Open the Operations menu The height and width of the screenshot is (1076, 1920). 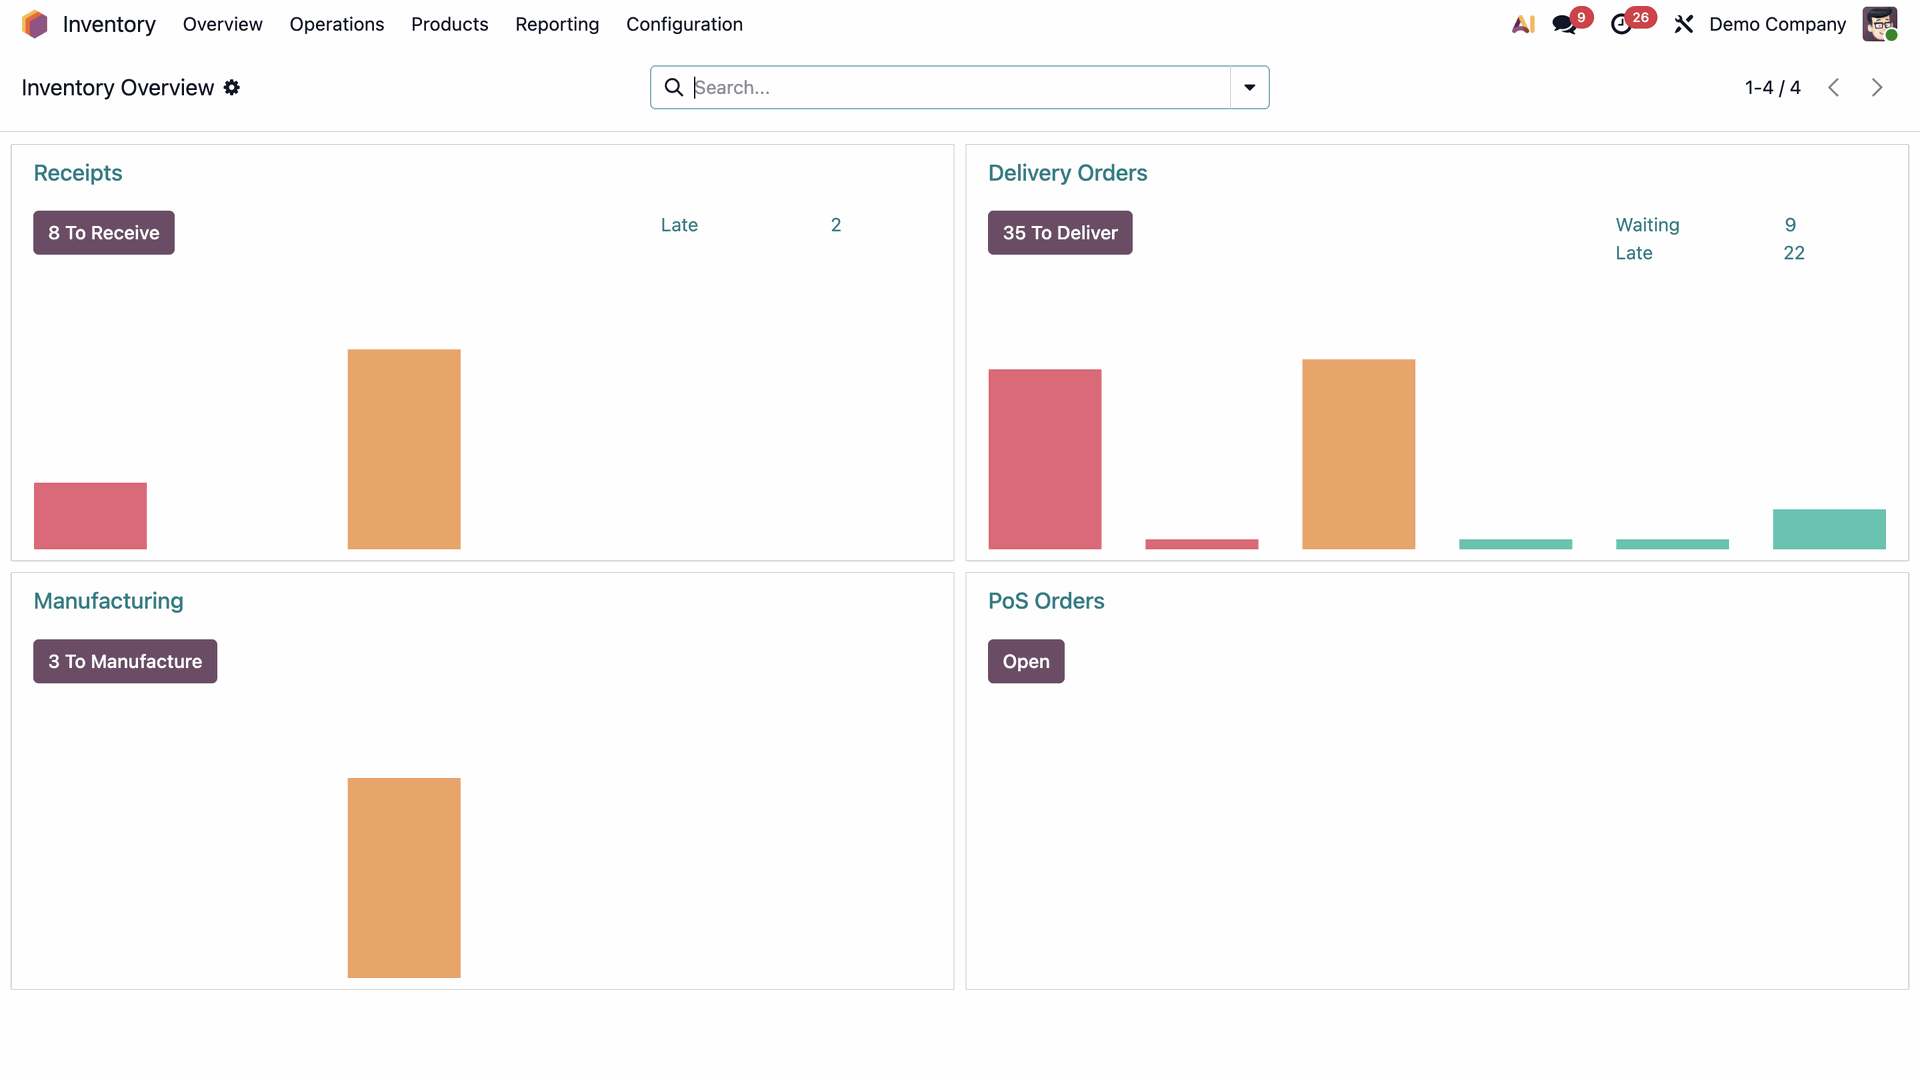(337, 24)
